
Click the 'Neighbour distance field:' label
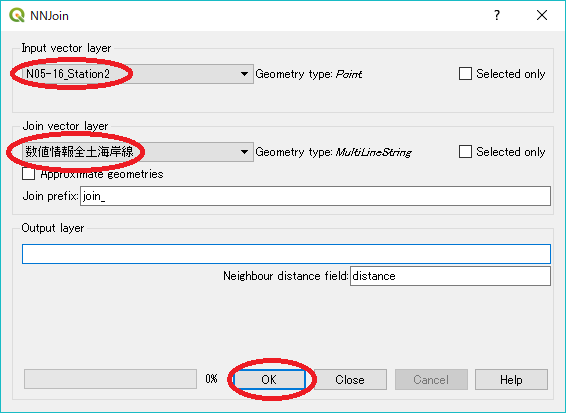tap(286, 276)
